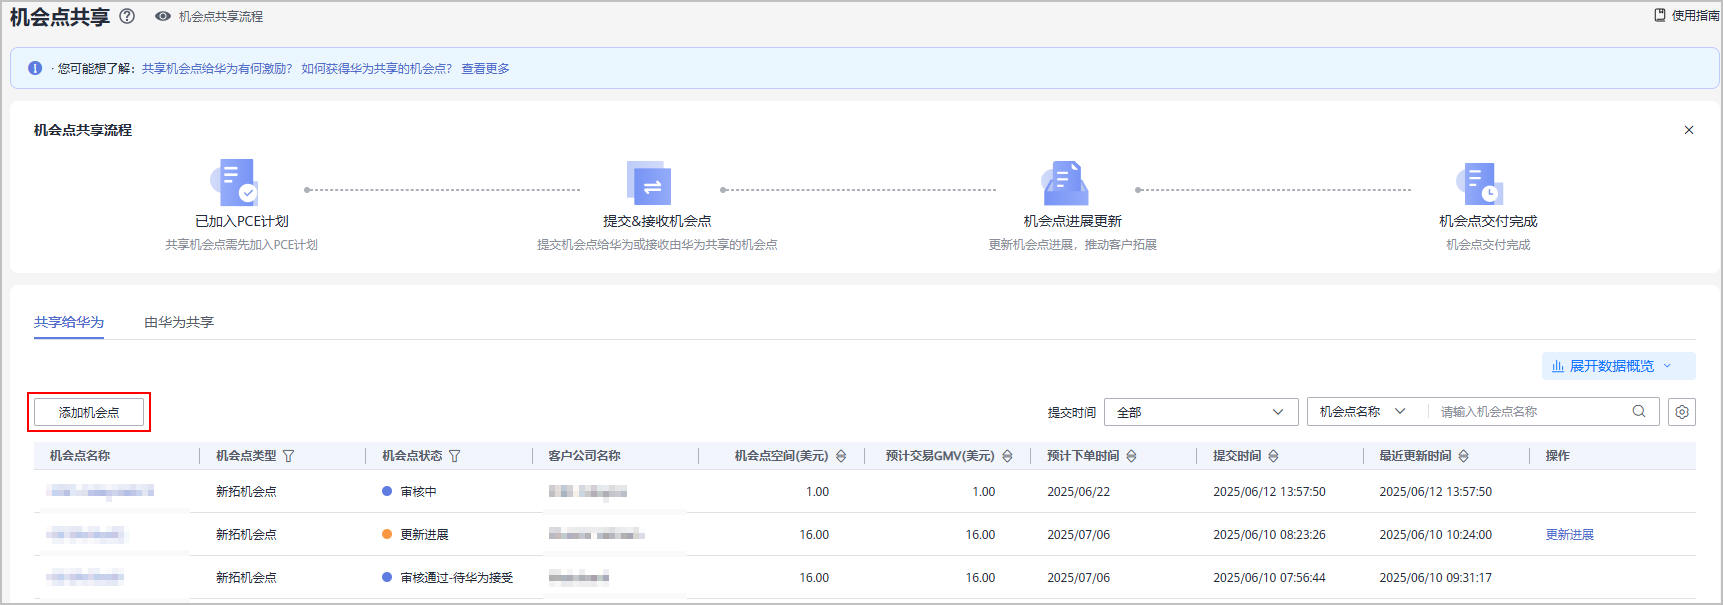Click the magnifier search icon

tap(1639, 411)
